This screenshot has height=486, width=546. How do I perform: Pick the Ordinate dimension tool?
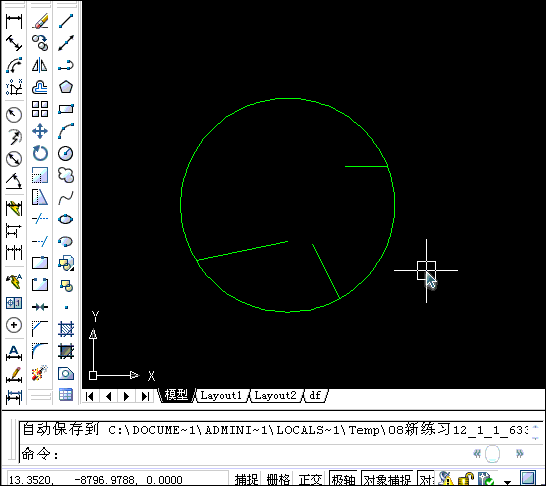(x=14, y=87)
